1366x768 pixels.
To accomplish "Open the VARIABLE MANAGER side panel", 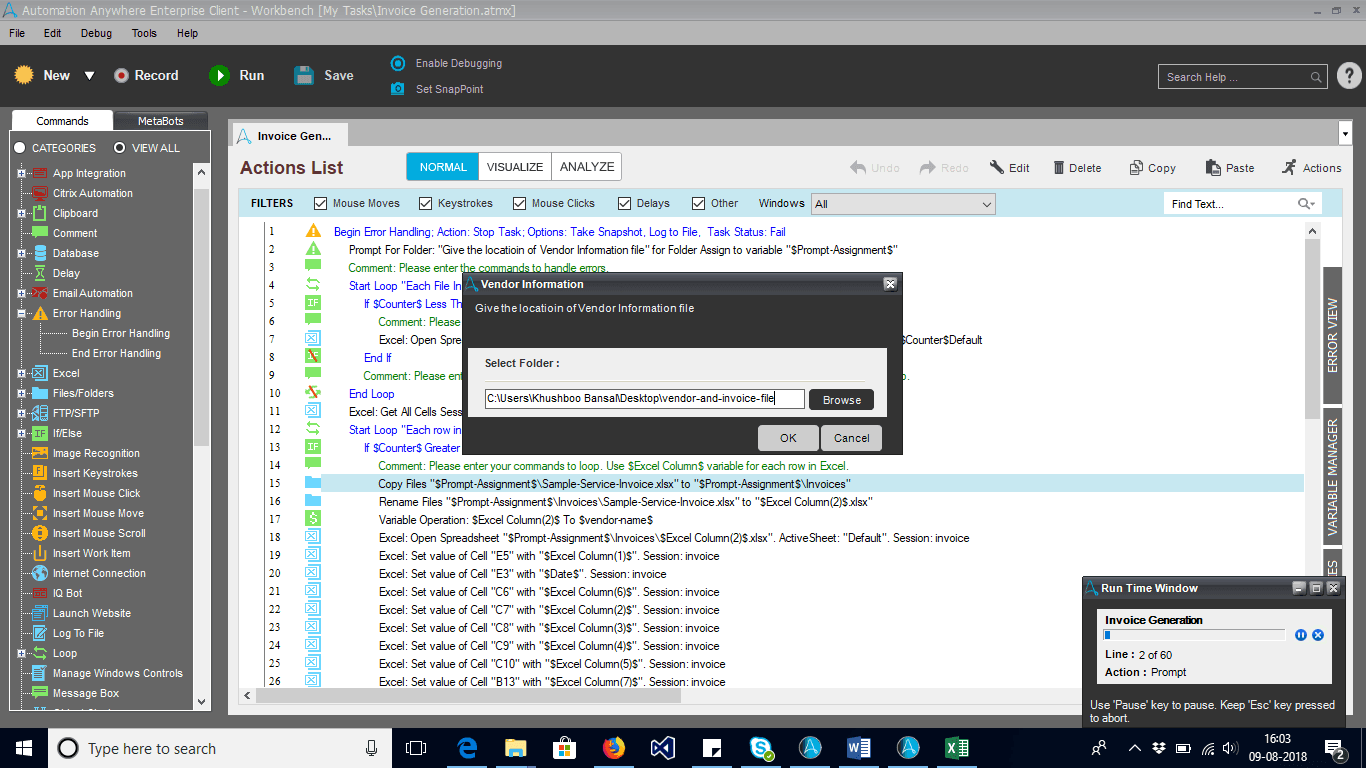I will [1333, 477].
